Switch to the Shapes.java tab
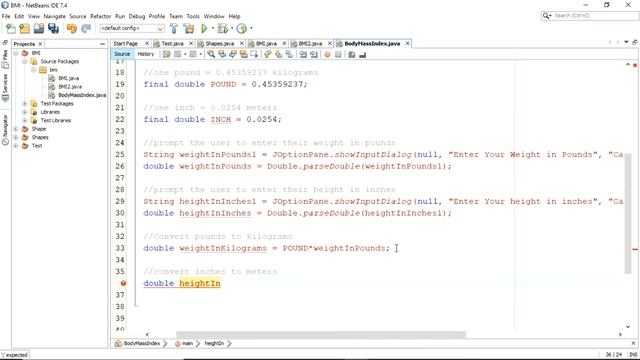The image size is (640, 360). 220,44
